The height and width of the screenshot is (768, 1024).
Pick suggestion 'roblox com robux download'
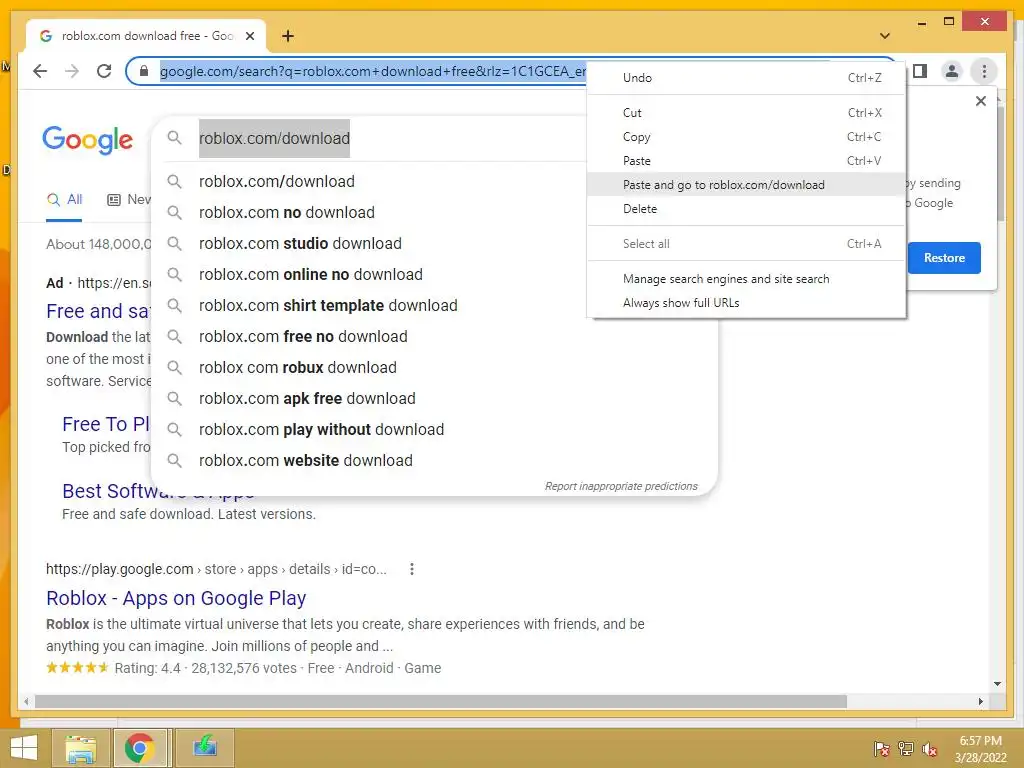[x=434, y=368]
